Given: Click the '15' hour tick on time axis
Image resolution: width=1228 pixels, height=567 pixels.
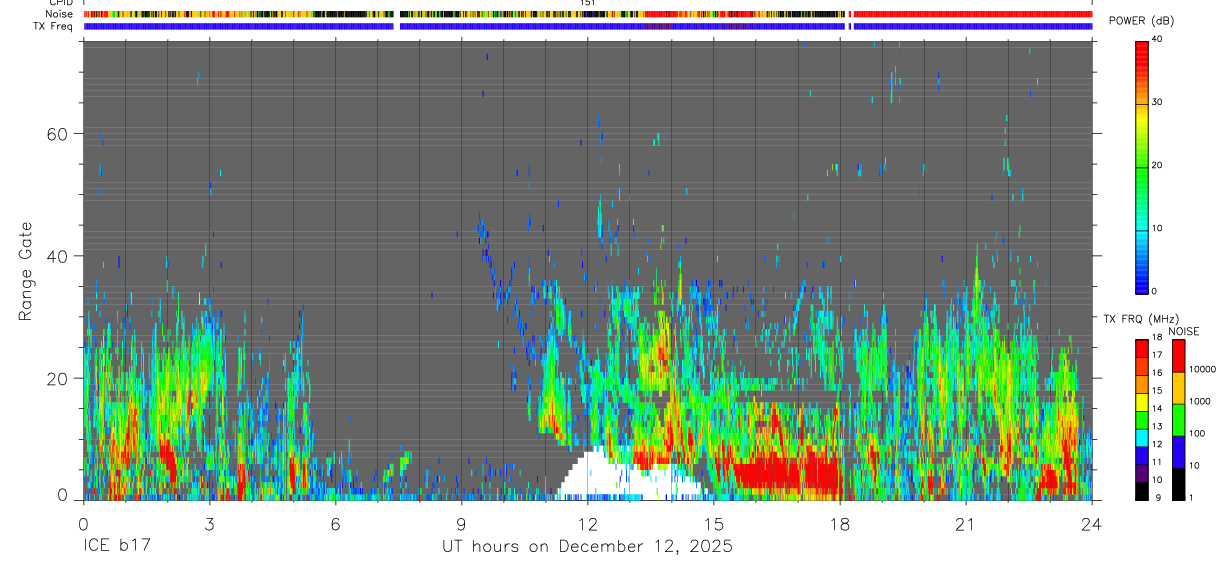Looking at the screenshot, I should click(x=713, y=523).
